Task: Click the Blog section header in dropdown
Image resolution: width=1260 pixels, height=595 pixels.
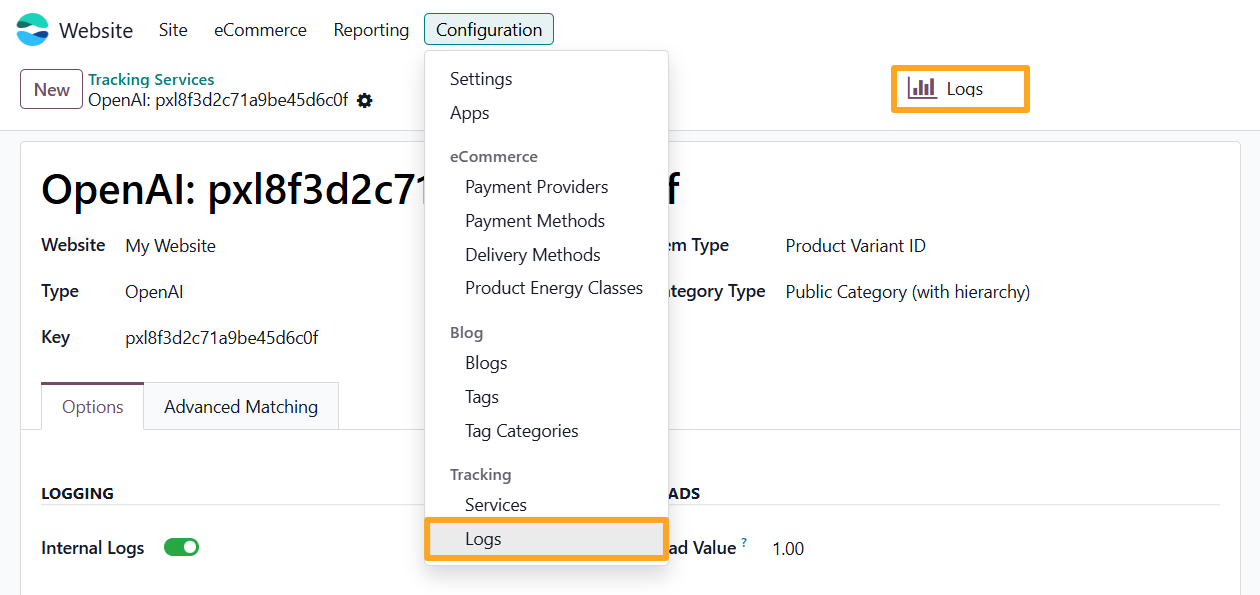Action: click(x=467, y=332)
